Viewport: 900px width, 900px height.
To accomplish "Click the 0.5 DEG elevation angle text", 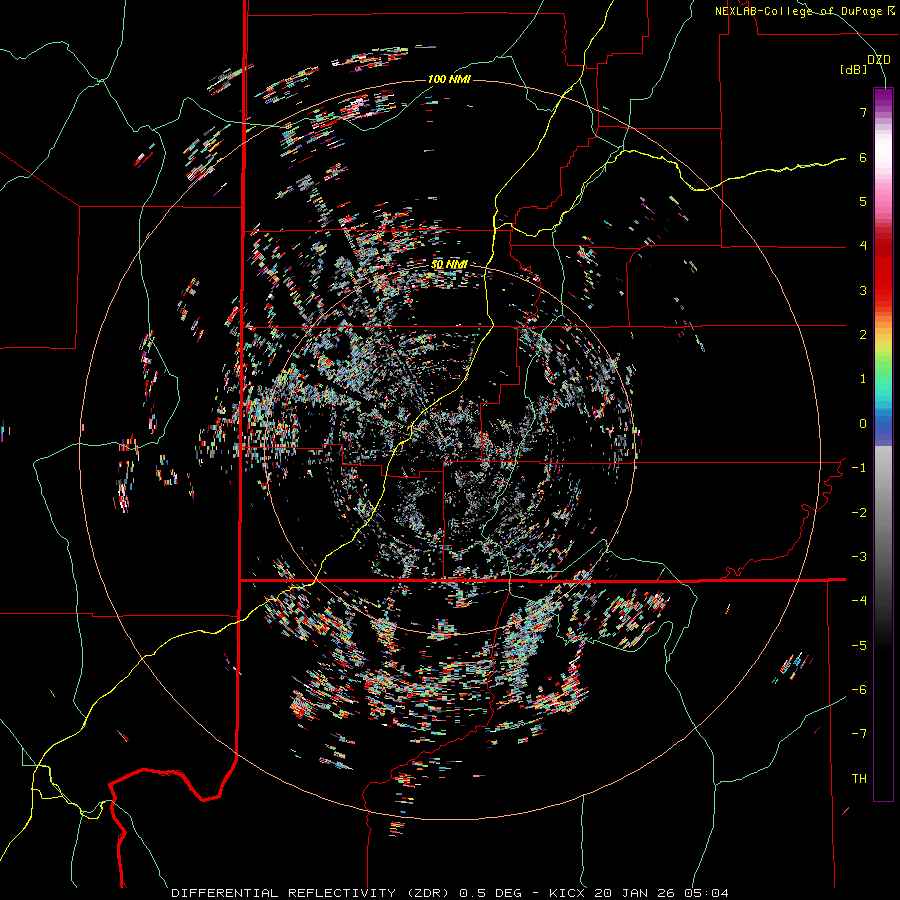I will [x=490, y=893].
